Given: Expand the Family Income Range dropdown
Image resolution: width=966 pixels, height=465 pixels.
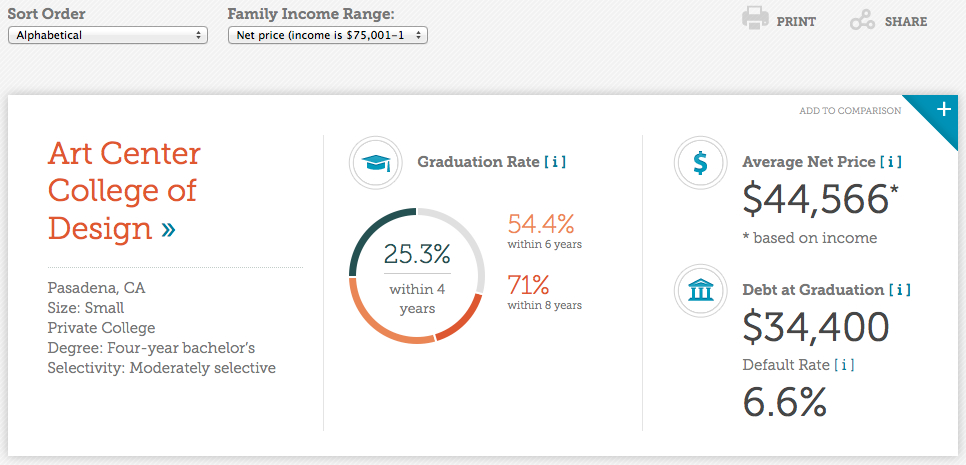Looking at the screenshot, I should coord(328,35).
